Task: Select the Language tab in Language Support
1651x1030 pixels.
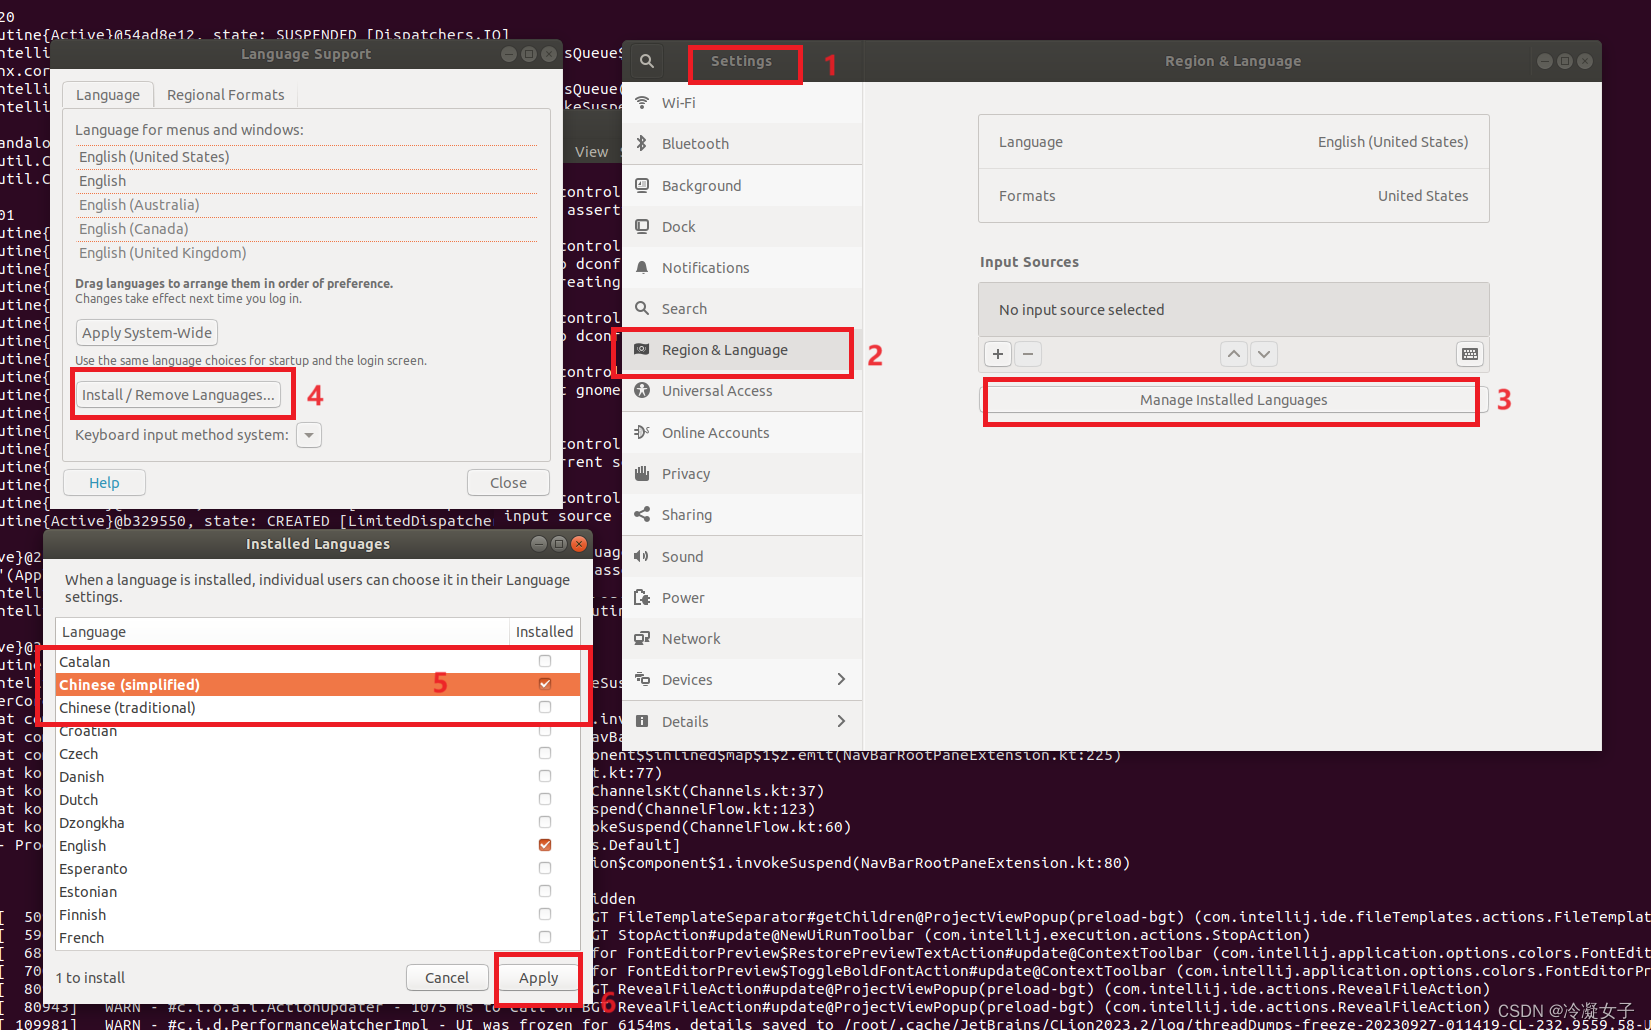Action: pyautogui.click(x=107, y=94)
